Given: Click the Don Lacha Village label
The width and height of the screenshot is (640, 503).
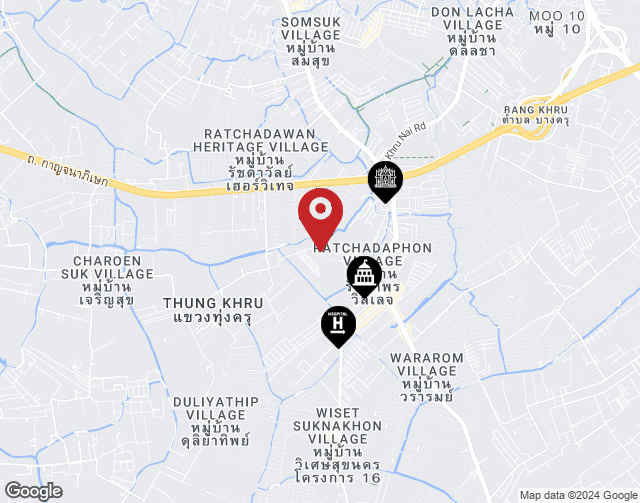Looking at the screenshot, I should (x=473, y=31).
